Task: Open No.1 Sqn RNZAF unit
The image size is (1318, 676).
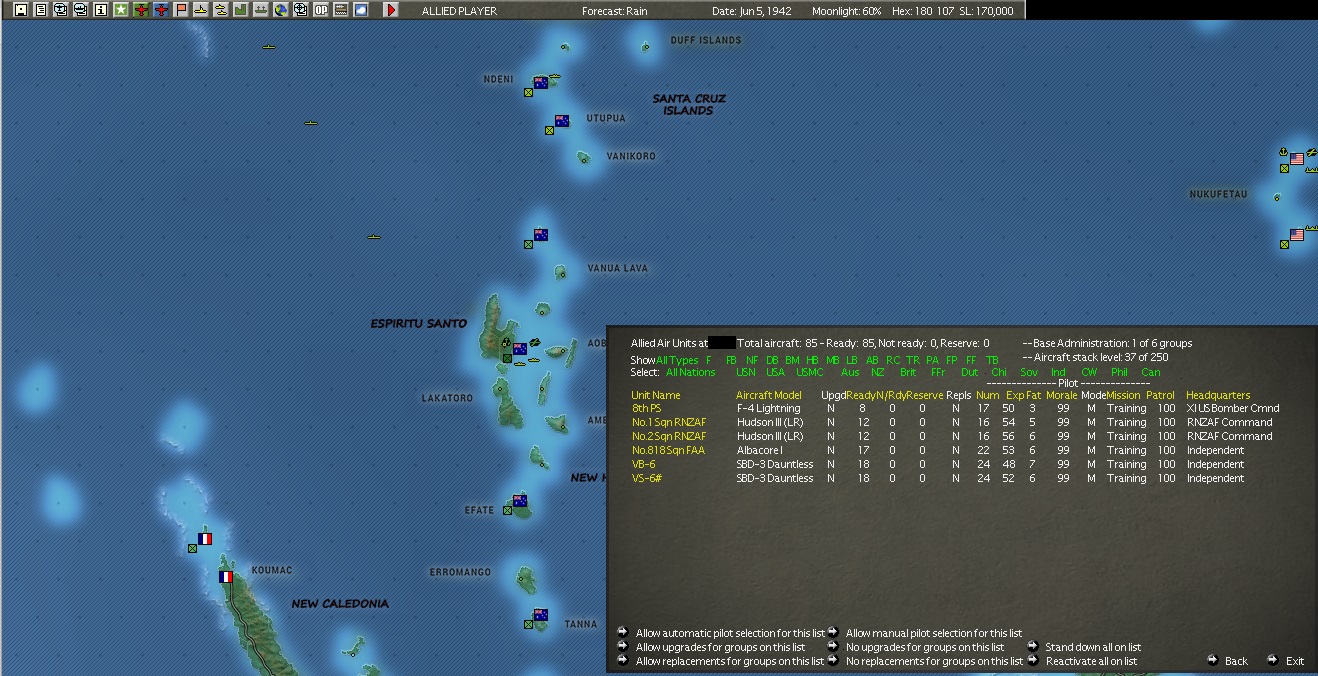Action: tap(668, 422)
